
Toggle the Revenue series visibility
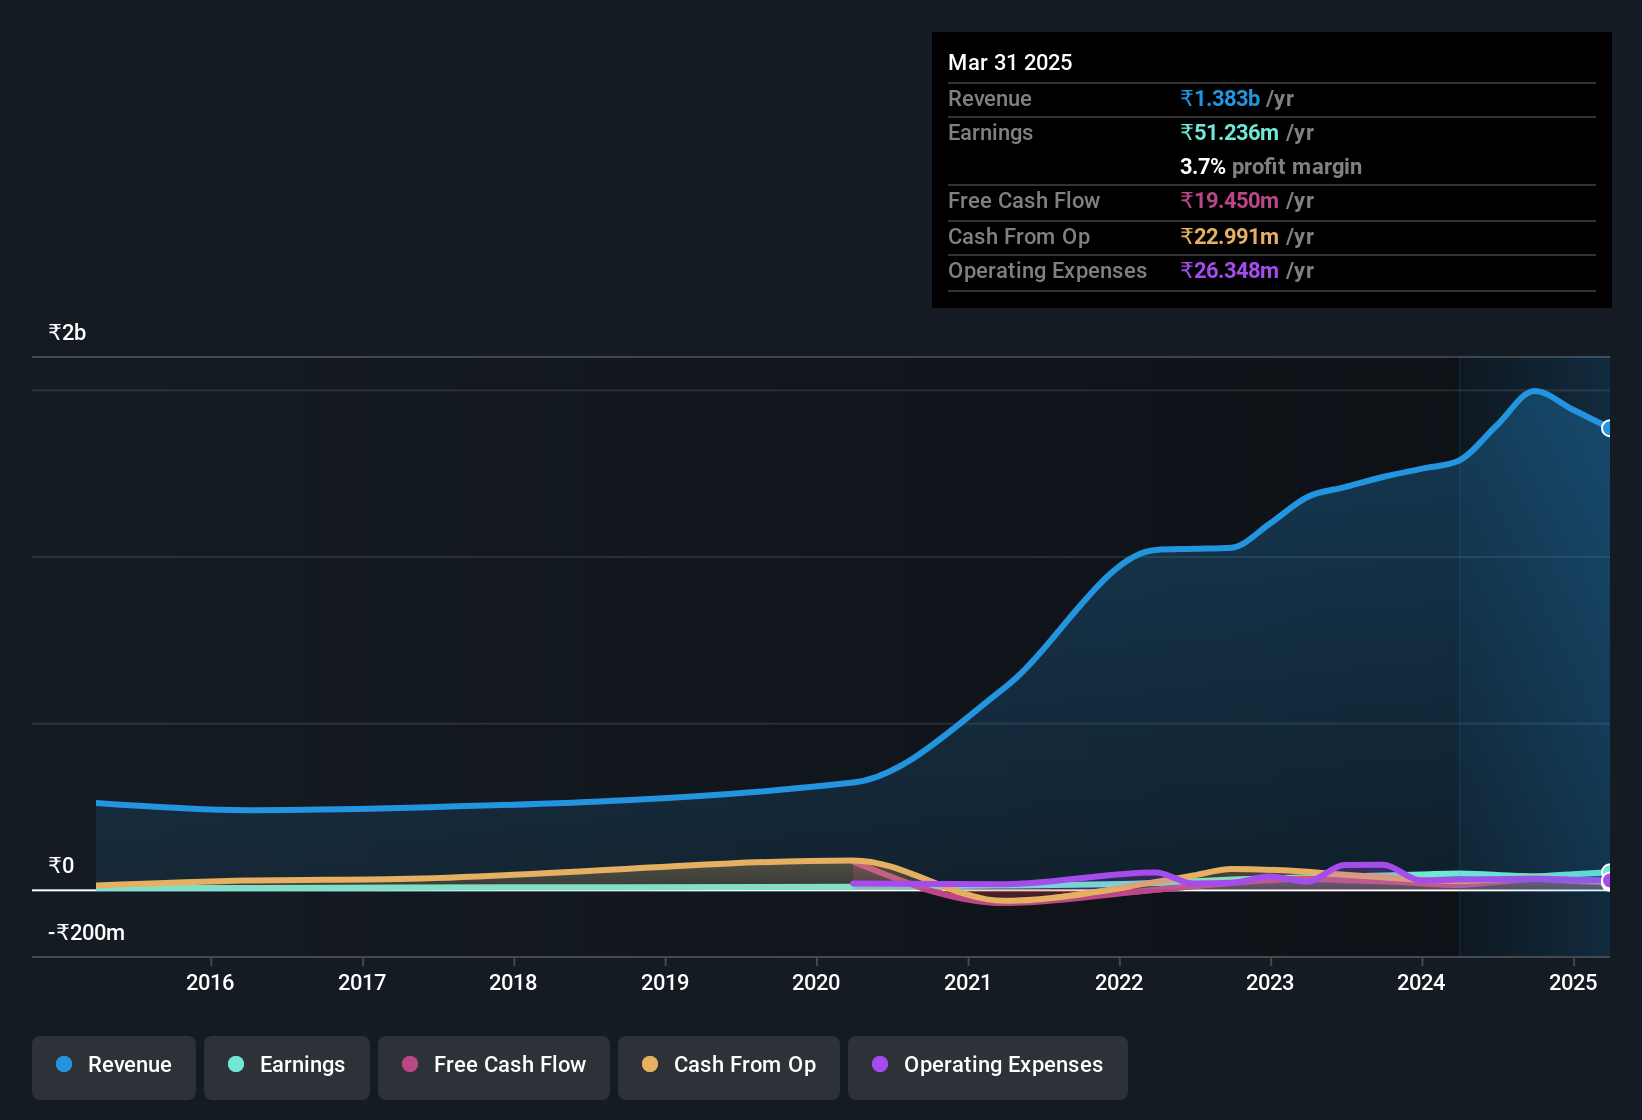point(113,1065)
